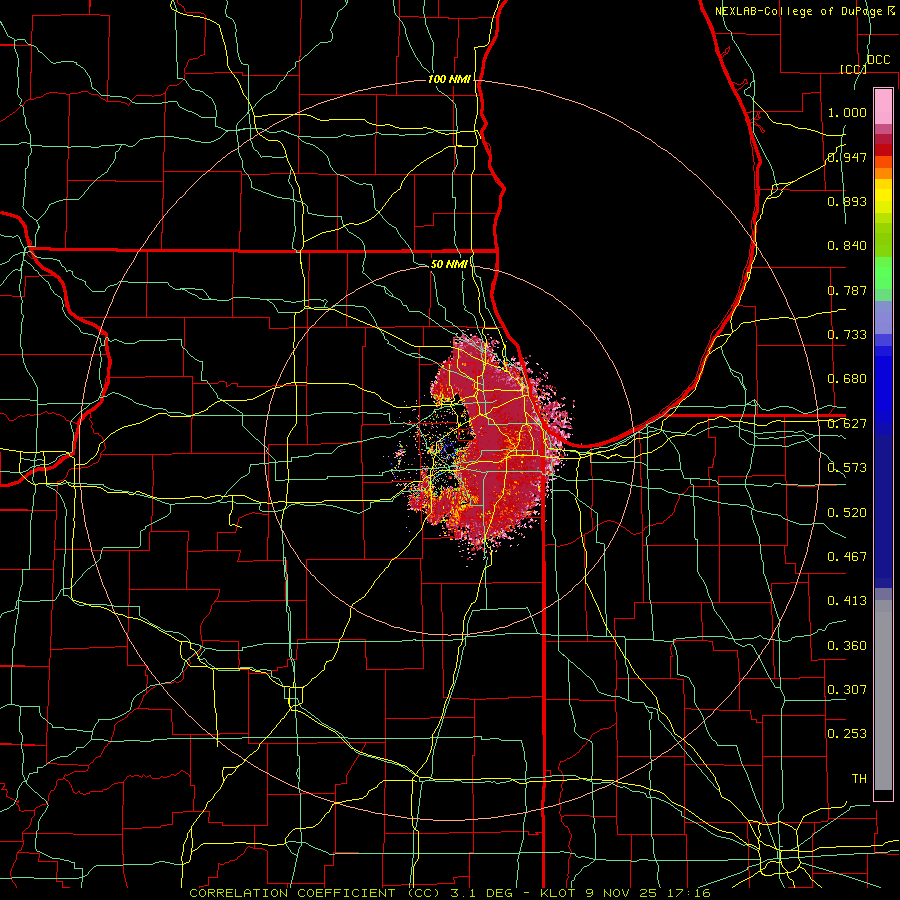The image size is (900, 900).
Task: Click the TH label near the scale bottom
Action: coord(859,779)
